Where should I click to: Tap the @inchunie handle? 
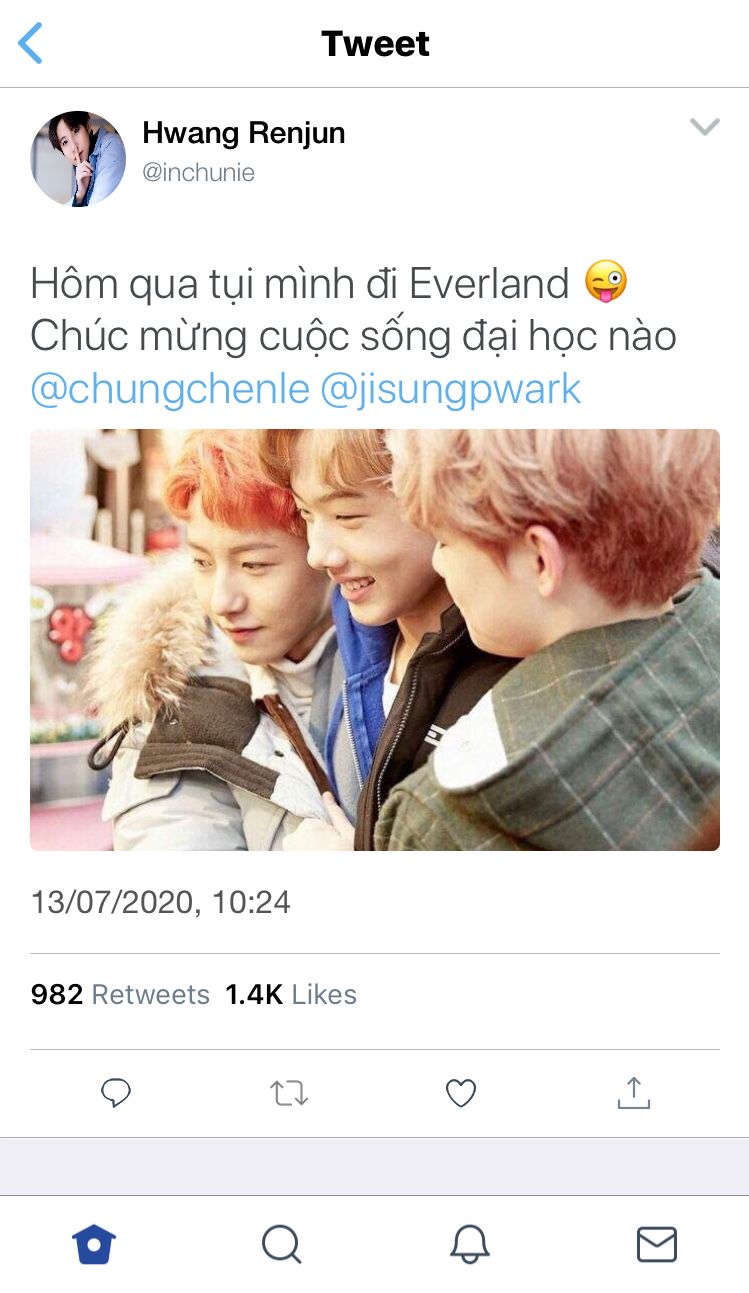click(198, 173)
